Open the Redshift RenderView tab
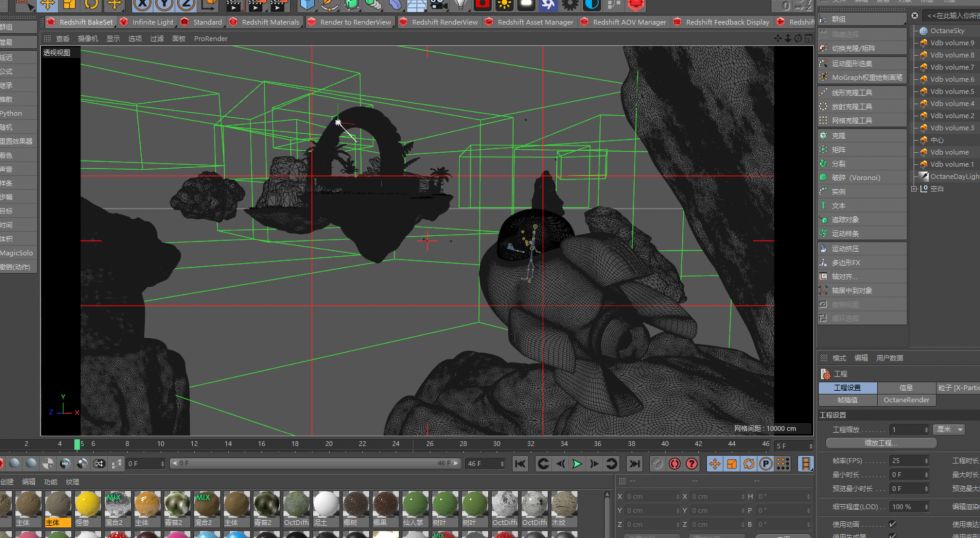This screenshot has height=538, width=980. tap(444, 21)
